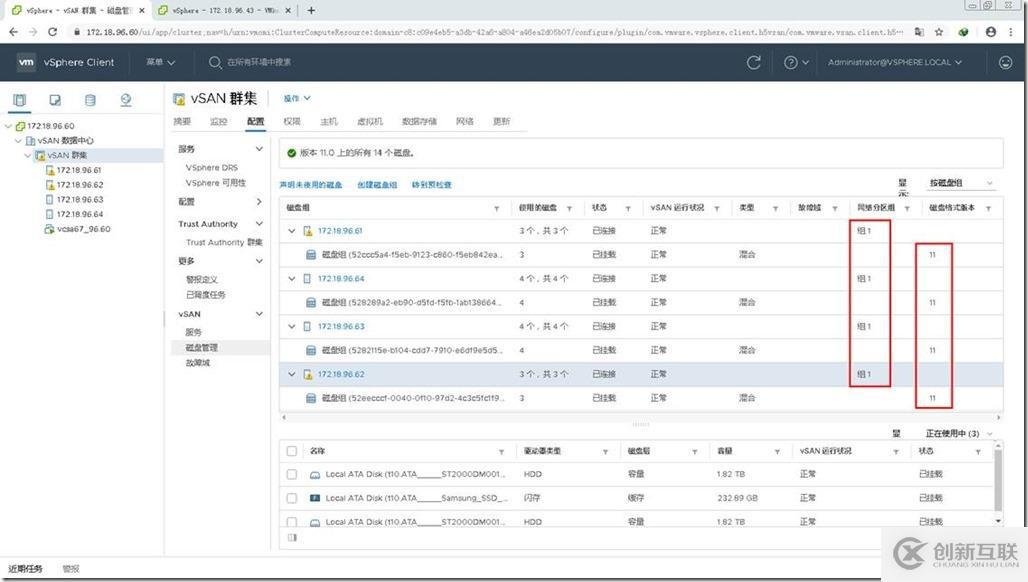This screenshot has width=1028, height=582.
Task: Switch to the 数据存储 tab
Action: (x=419, y=121)
